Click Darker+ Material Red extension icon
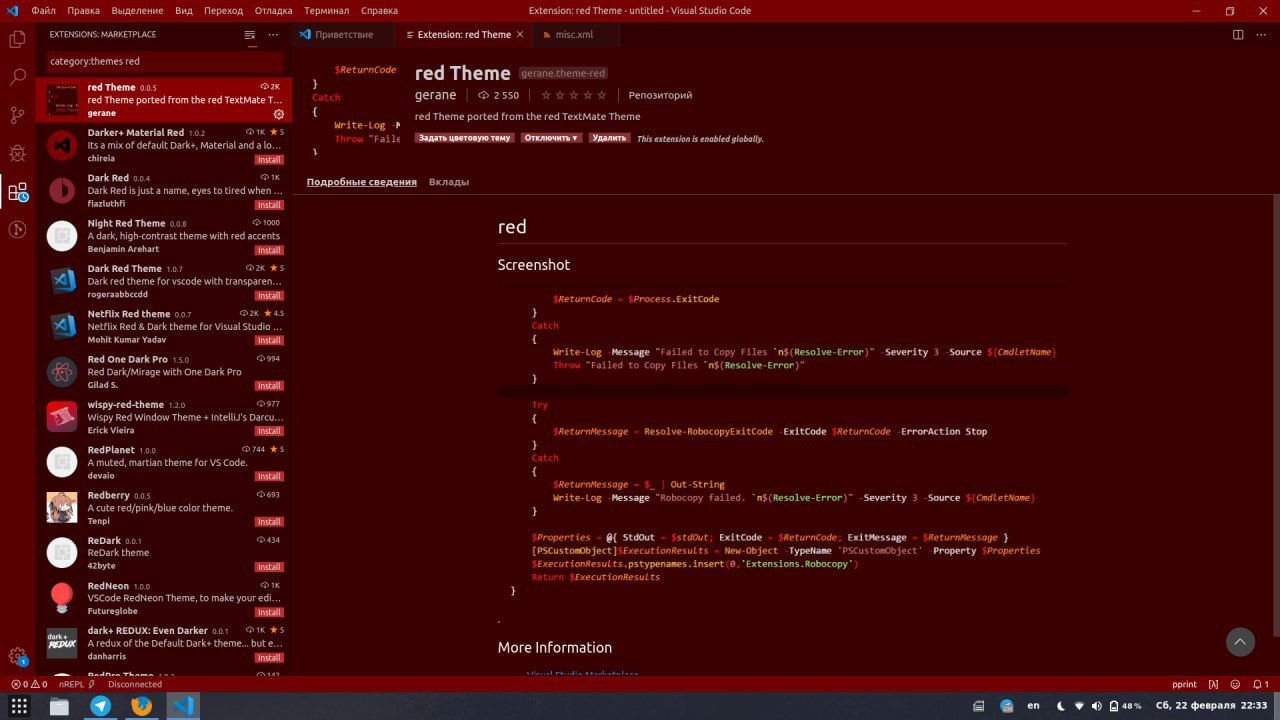 point(62,145)
